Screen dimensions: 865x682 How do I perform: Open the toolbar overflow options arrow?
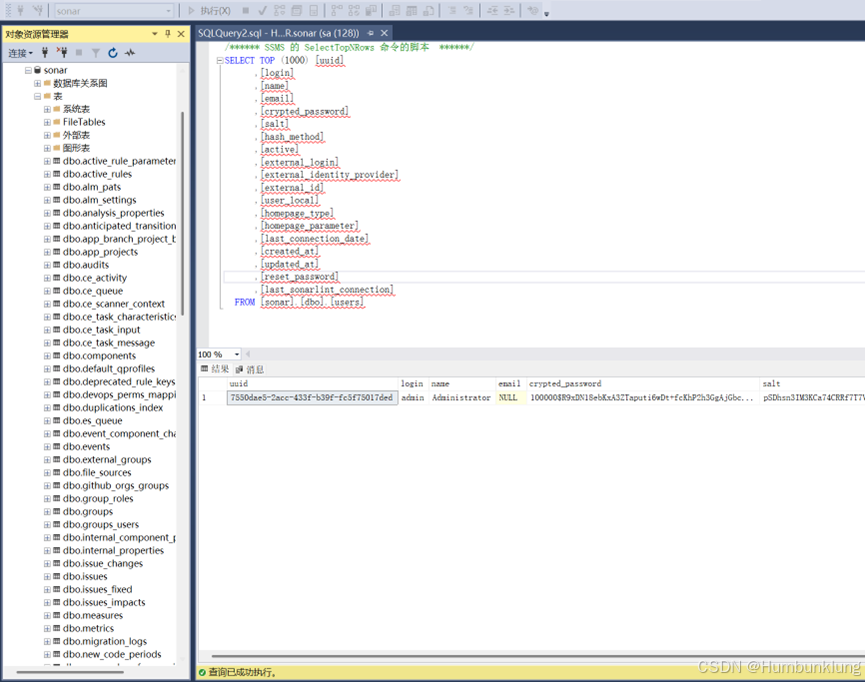[x=547, y=13]
